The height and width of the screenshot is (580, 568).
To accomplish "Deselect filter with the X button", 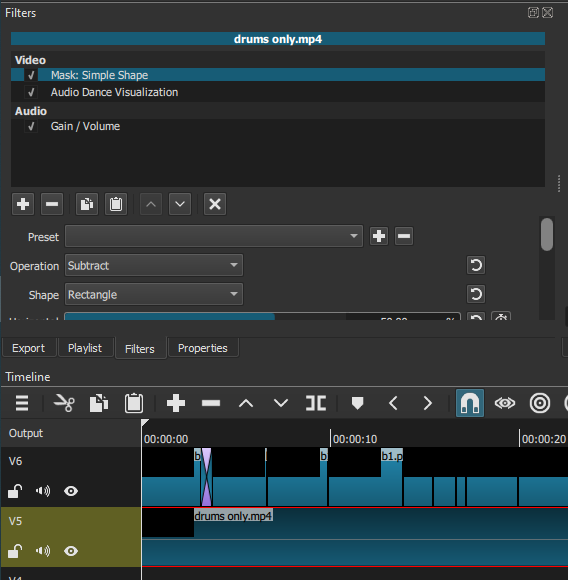I will click(215, 204).
